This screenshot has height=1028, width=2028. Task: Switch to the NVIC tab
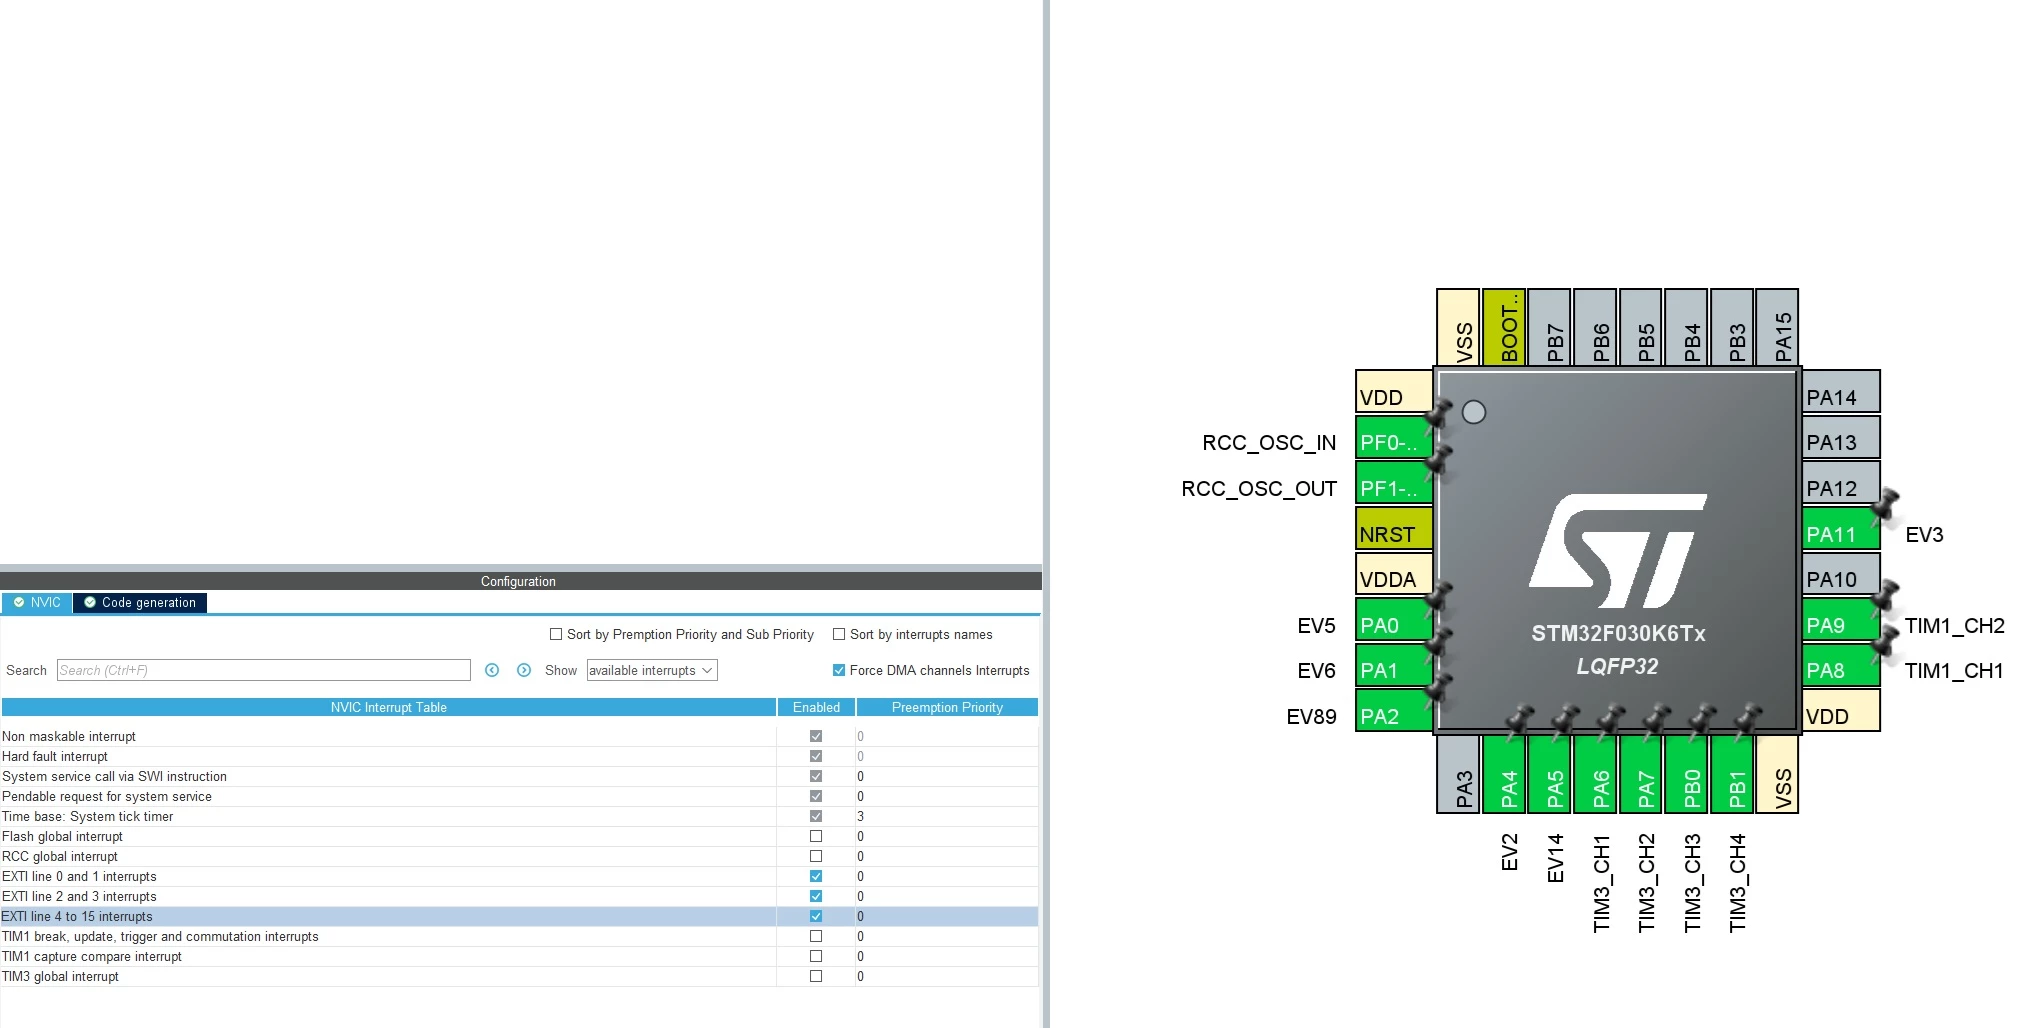click(37, 602)
